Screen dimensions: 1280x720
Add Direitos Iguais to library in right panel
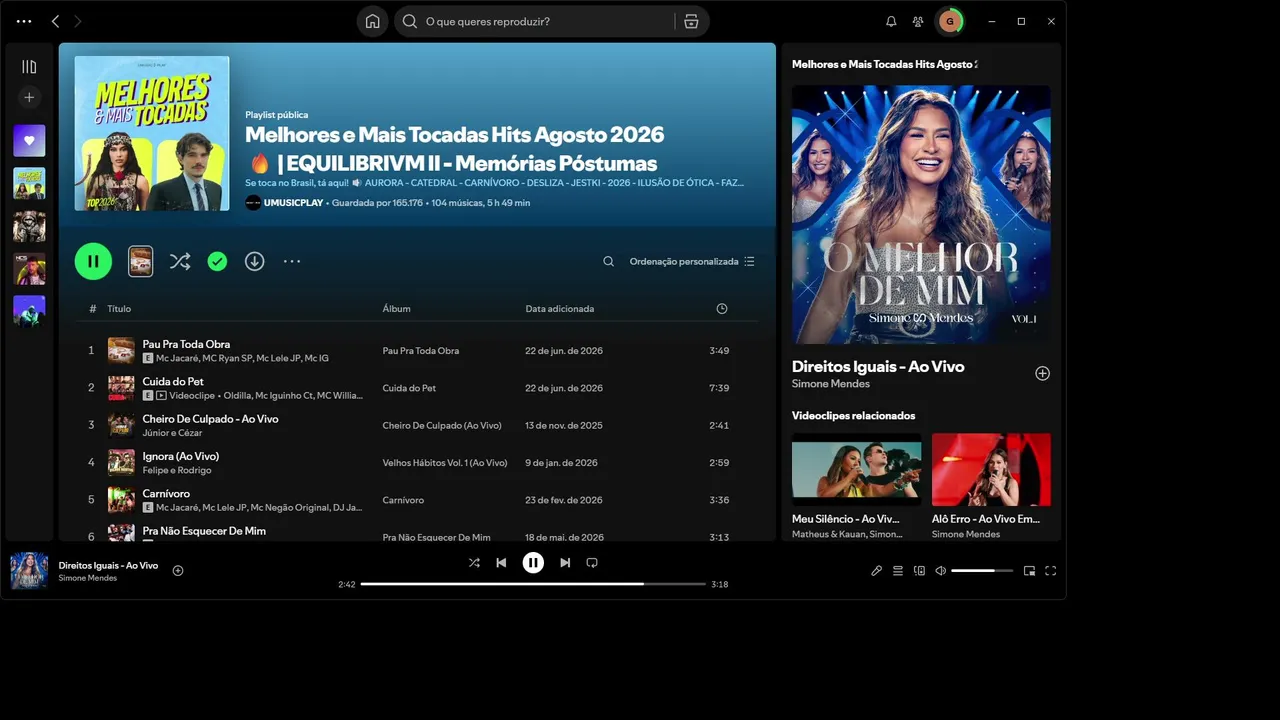coord(1042,373)
